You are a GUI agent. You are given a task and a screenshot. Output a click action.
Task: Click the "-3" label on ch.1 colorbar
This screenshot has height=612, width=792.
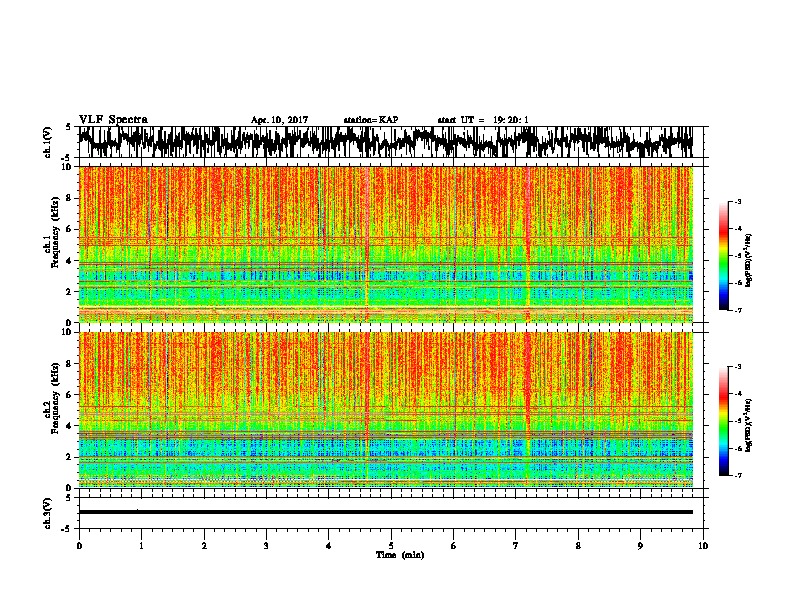[x=737, y=201]
